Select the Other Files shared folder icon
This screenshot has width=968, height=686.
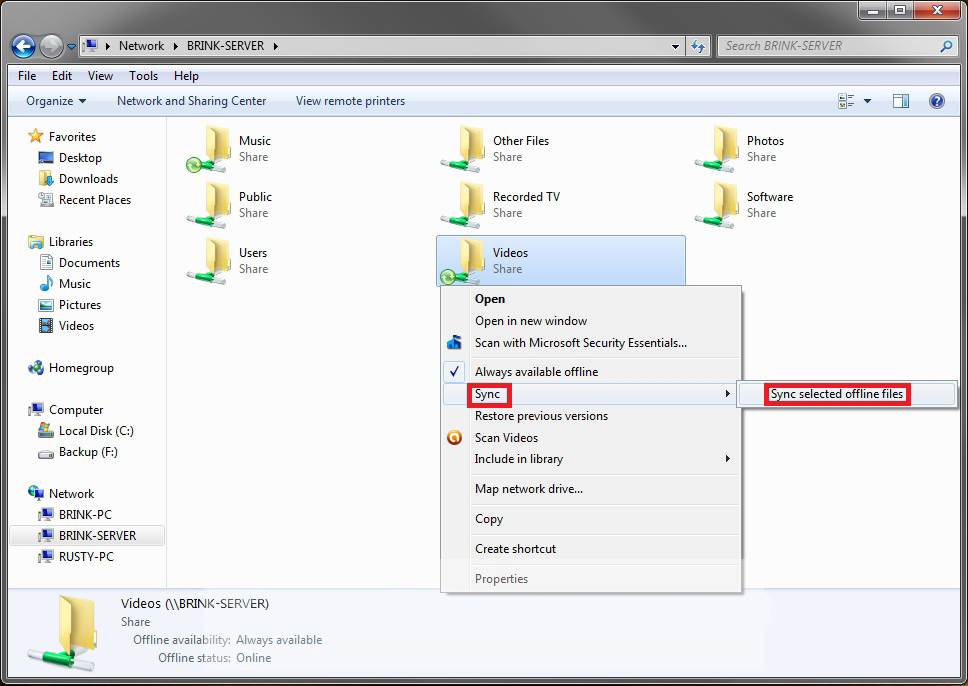[x=464, y=149]
